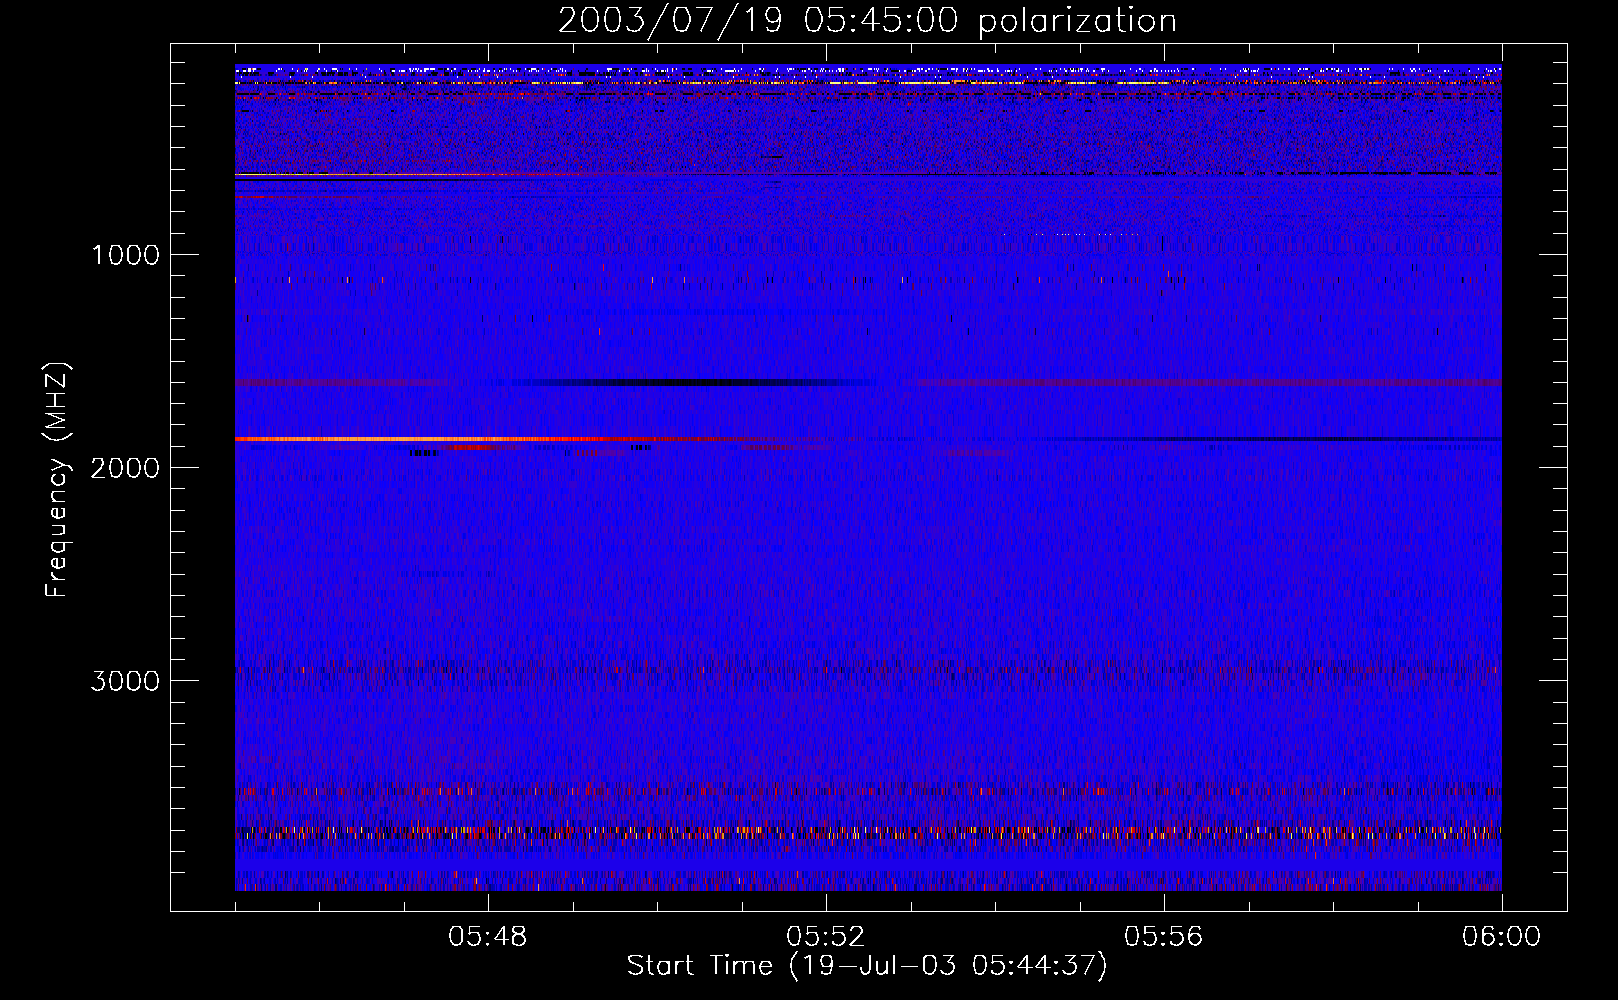This screenshot has width=1618, height=1000.
Task: Click the dark horizontal band near 1600 MHz
Action: [x=690, y=382]
